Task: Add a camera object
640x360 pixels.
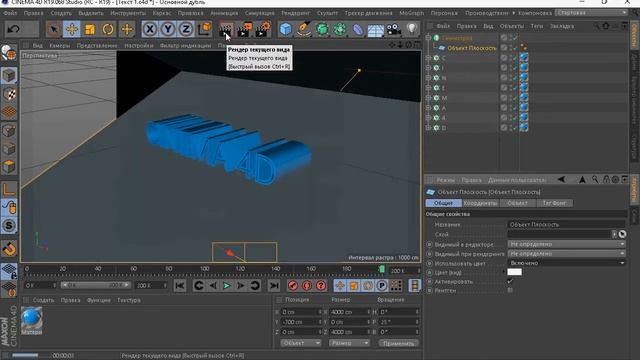Action: pyautogui.click(x=393, y=29)
